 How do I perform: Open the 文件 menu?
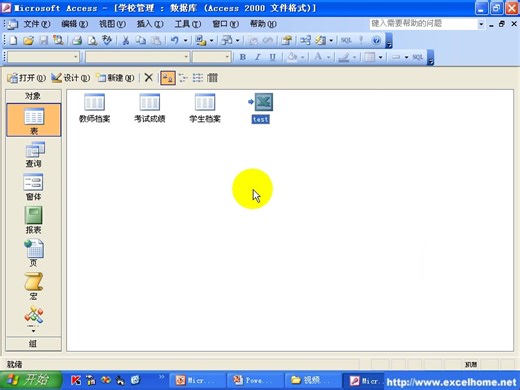point(37,24)
